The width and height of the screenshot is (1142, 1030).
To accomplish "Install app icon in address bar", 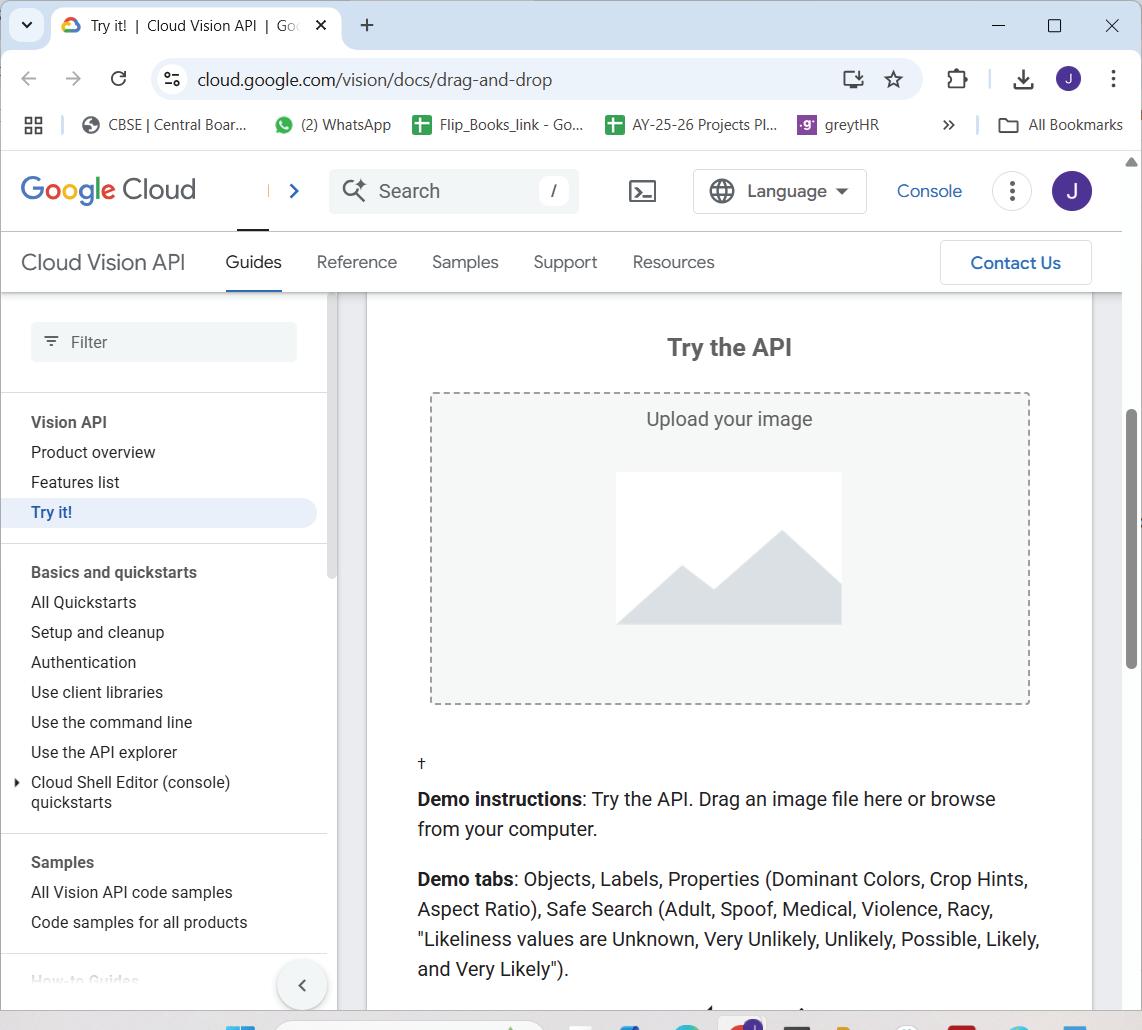I will pos(853,79).
